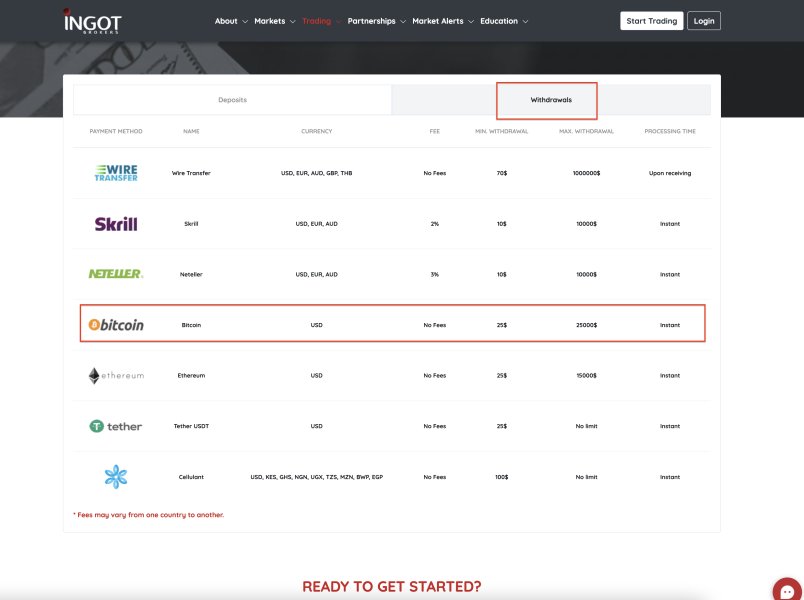Click the Neteller '3%' fee cell
Screen dimensions: 804x600
point(435,274)
